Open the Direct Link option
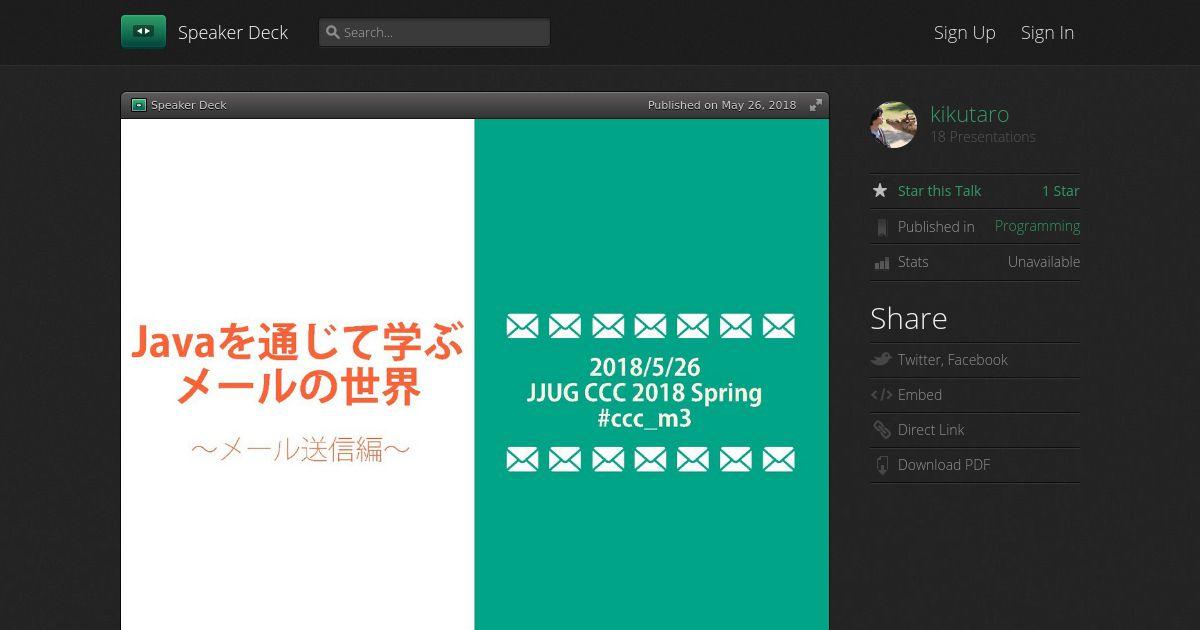The image size is (1200, 630). 931,430
